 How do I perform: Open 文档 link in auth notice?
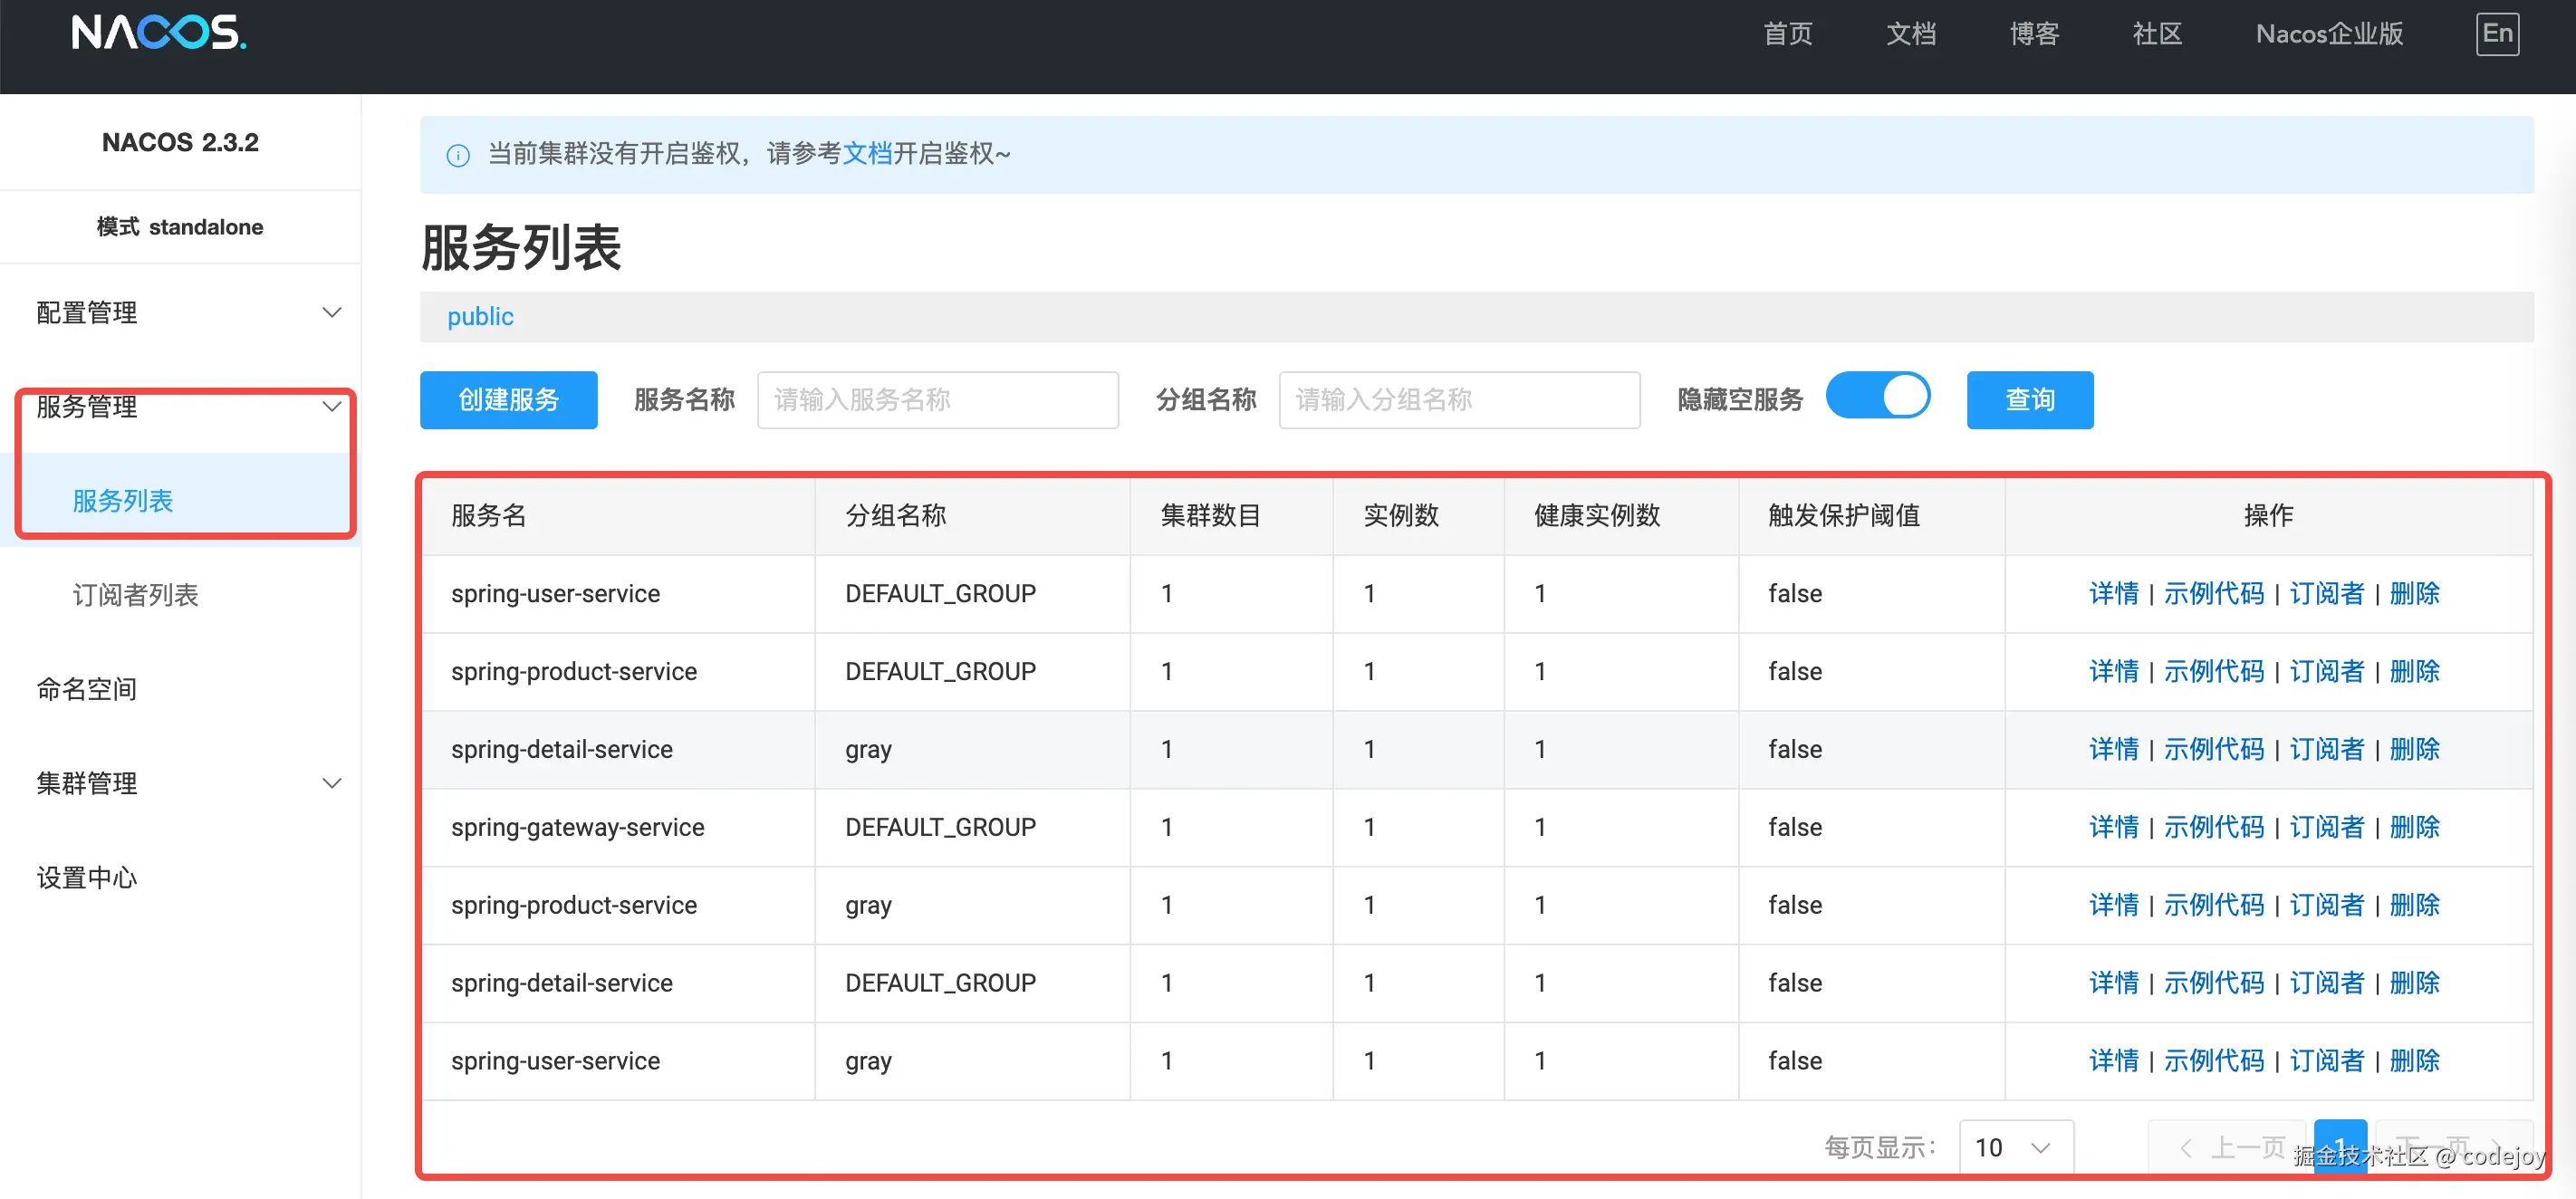tap(866, 154)
